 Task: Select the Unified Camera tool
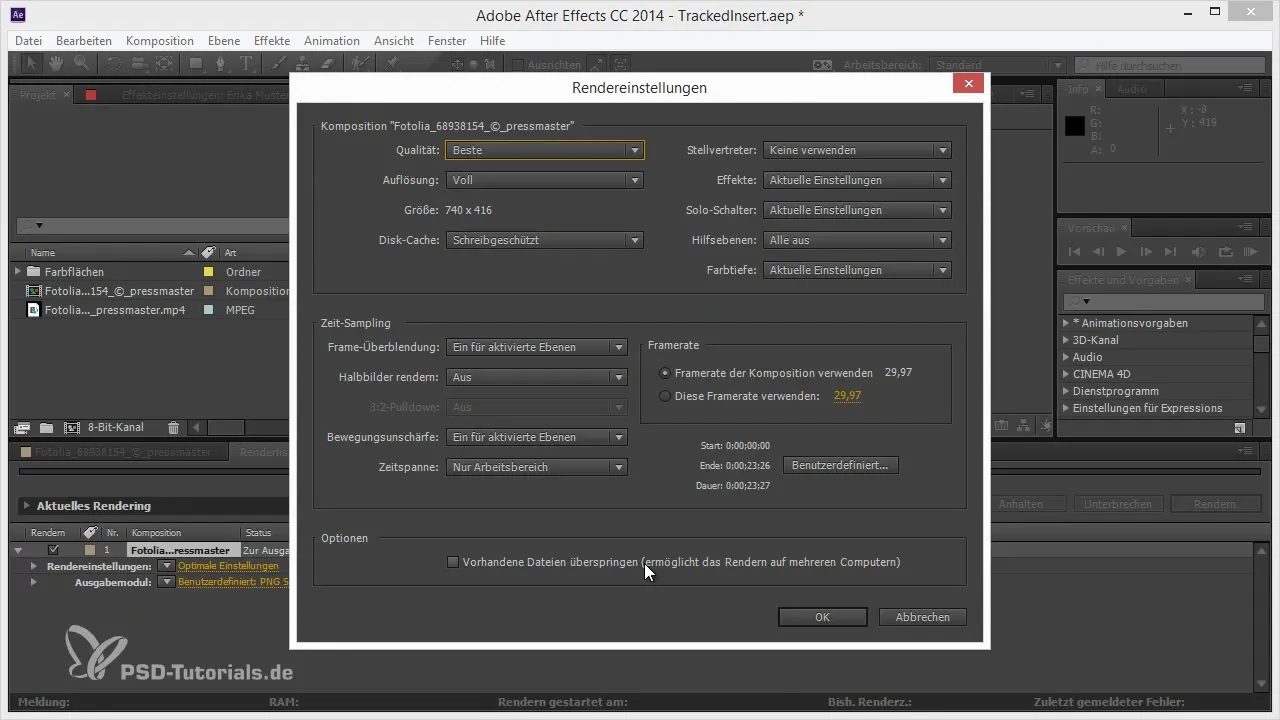[x=139, y=63]
